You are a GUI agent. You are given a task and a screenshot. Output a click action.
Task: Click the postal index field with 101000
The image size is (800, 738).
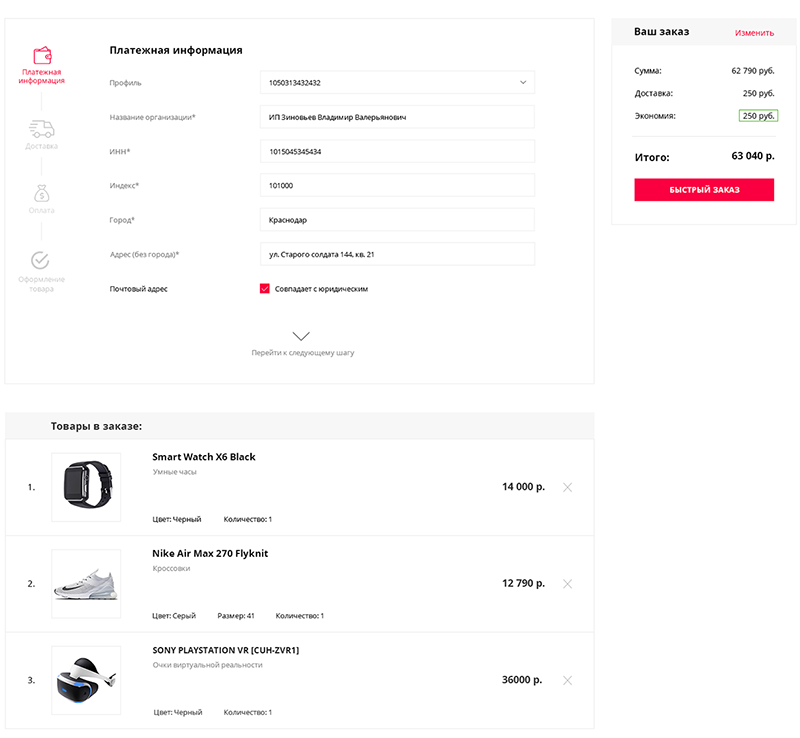[x=397, y=186]
